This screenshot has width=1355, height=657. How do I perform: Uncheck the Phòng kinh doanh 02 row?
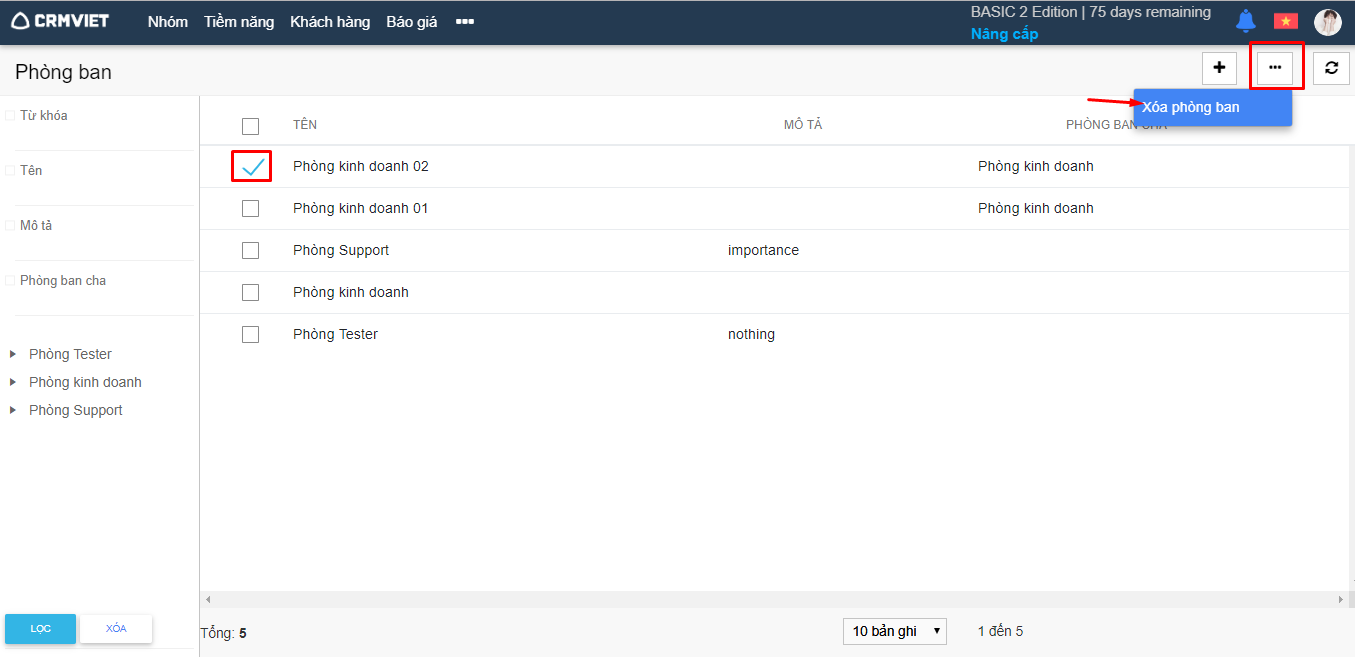click(x=252, y=166)
